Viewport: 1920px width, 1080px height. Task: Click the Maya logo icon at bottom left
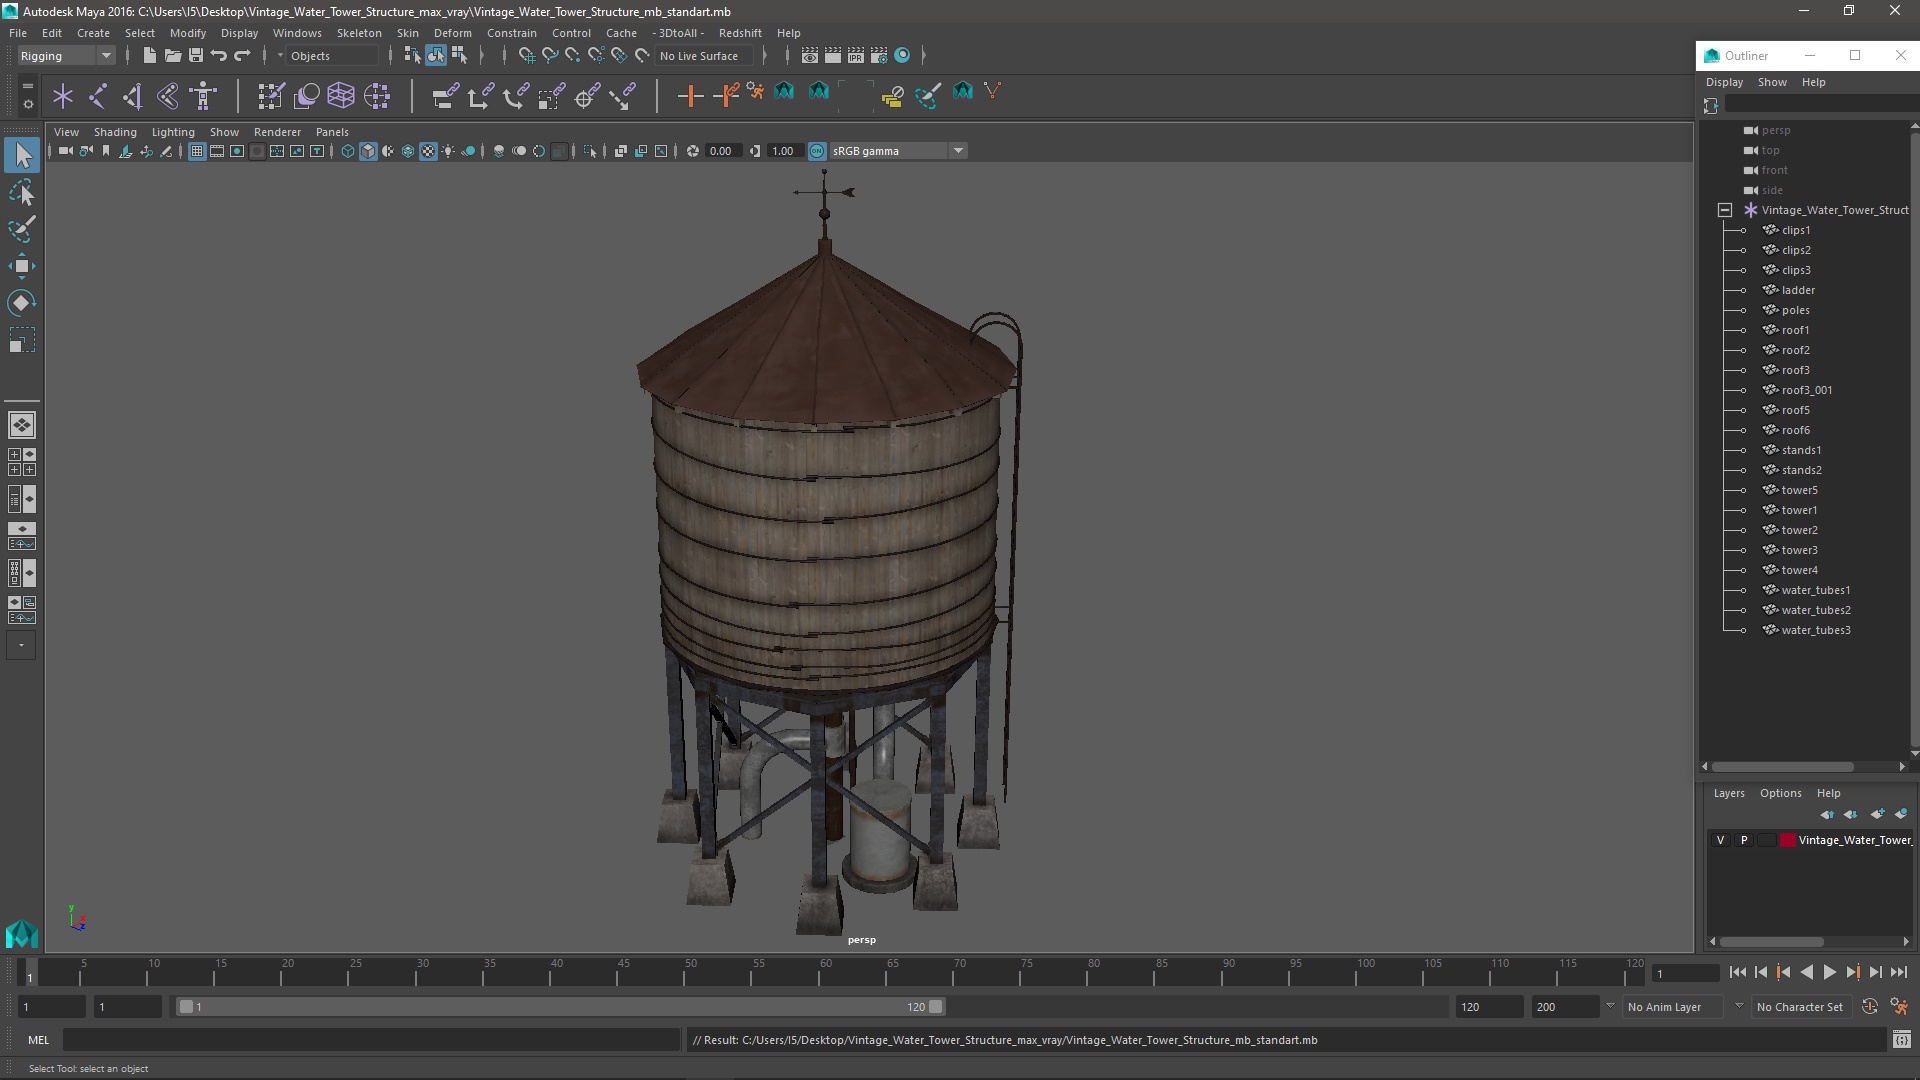click(22, 934)
